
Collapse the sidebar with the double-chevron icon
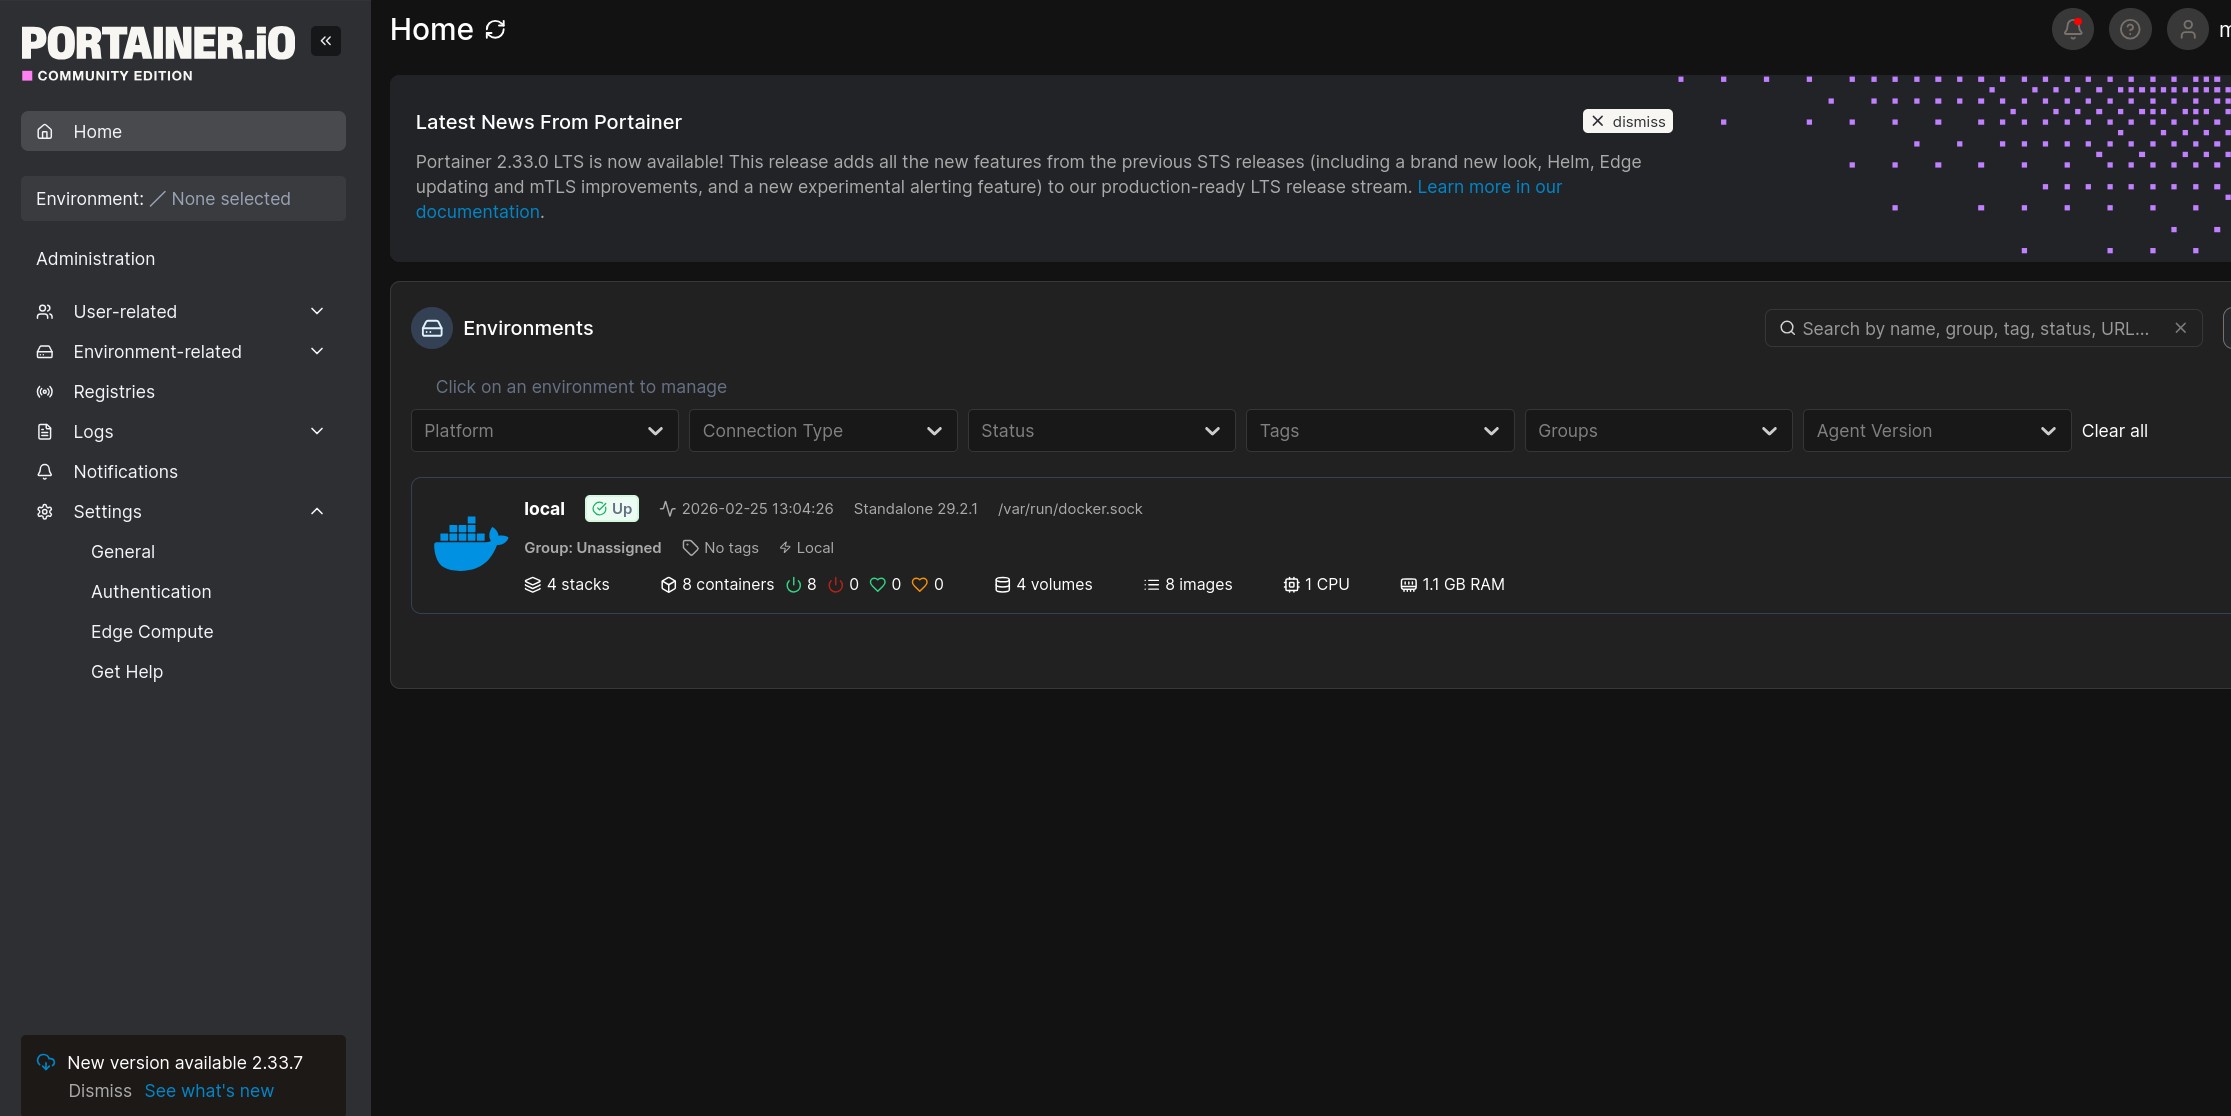pos(326,41)
